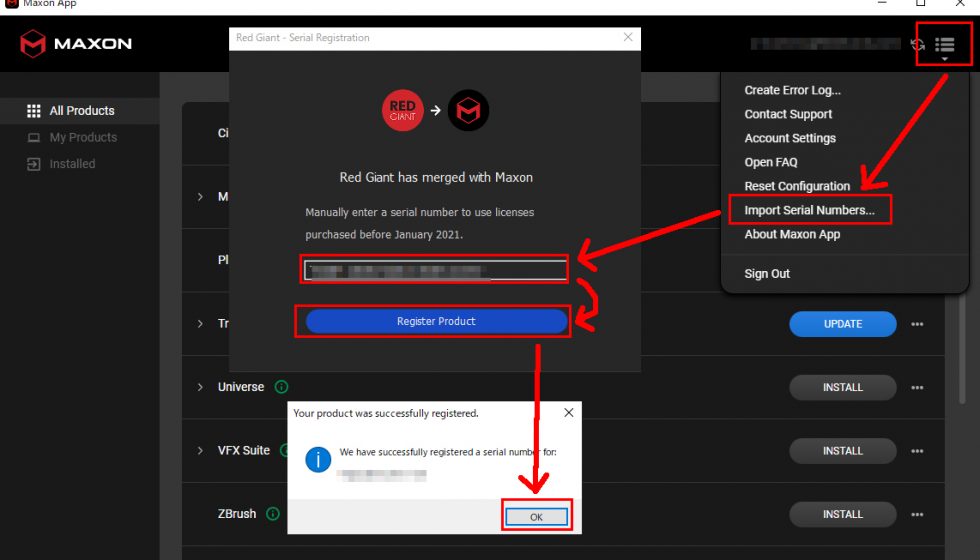
Task: Expand the VFX Suite product row
Action: pyautogui.click(x=200, y=451)
